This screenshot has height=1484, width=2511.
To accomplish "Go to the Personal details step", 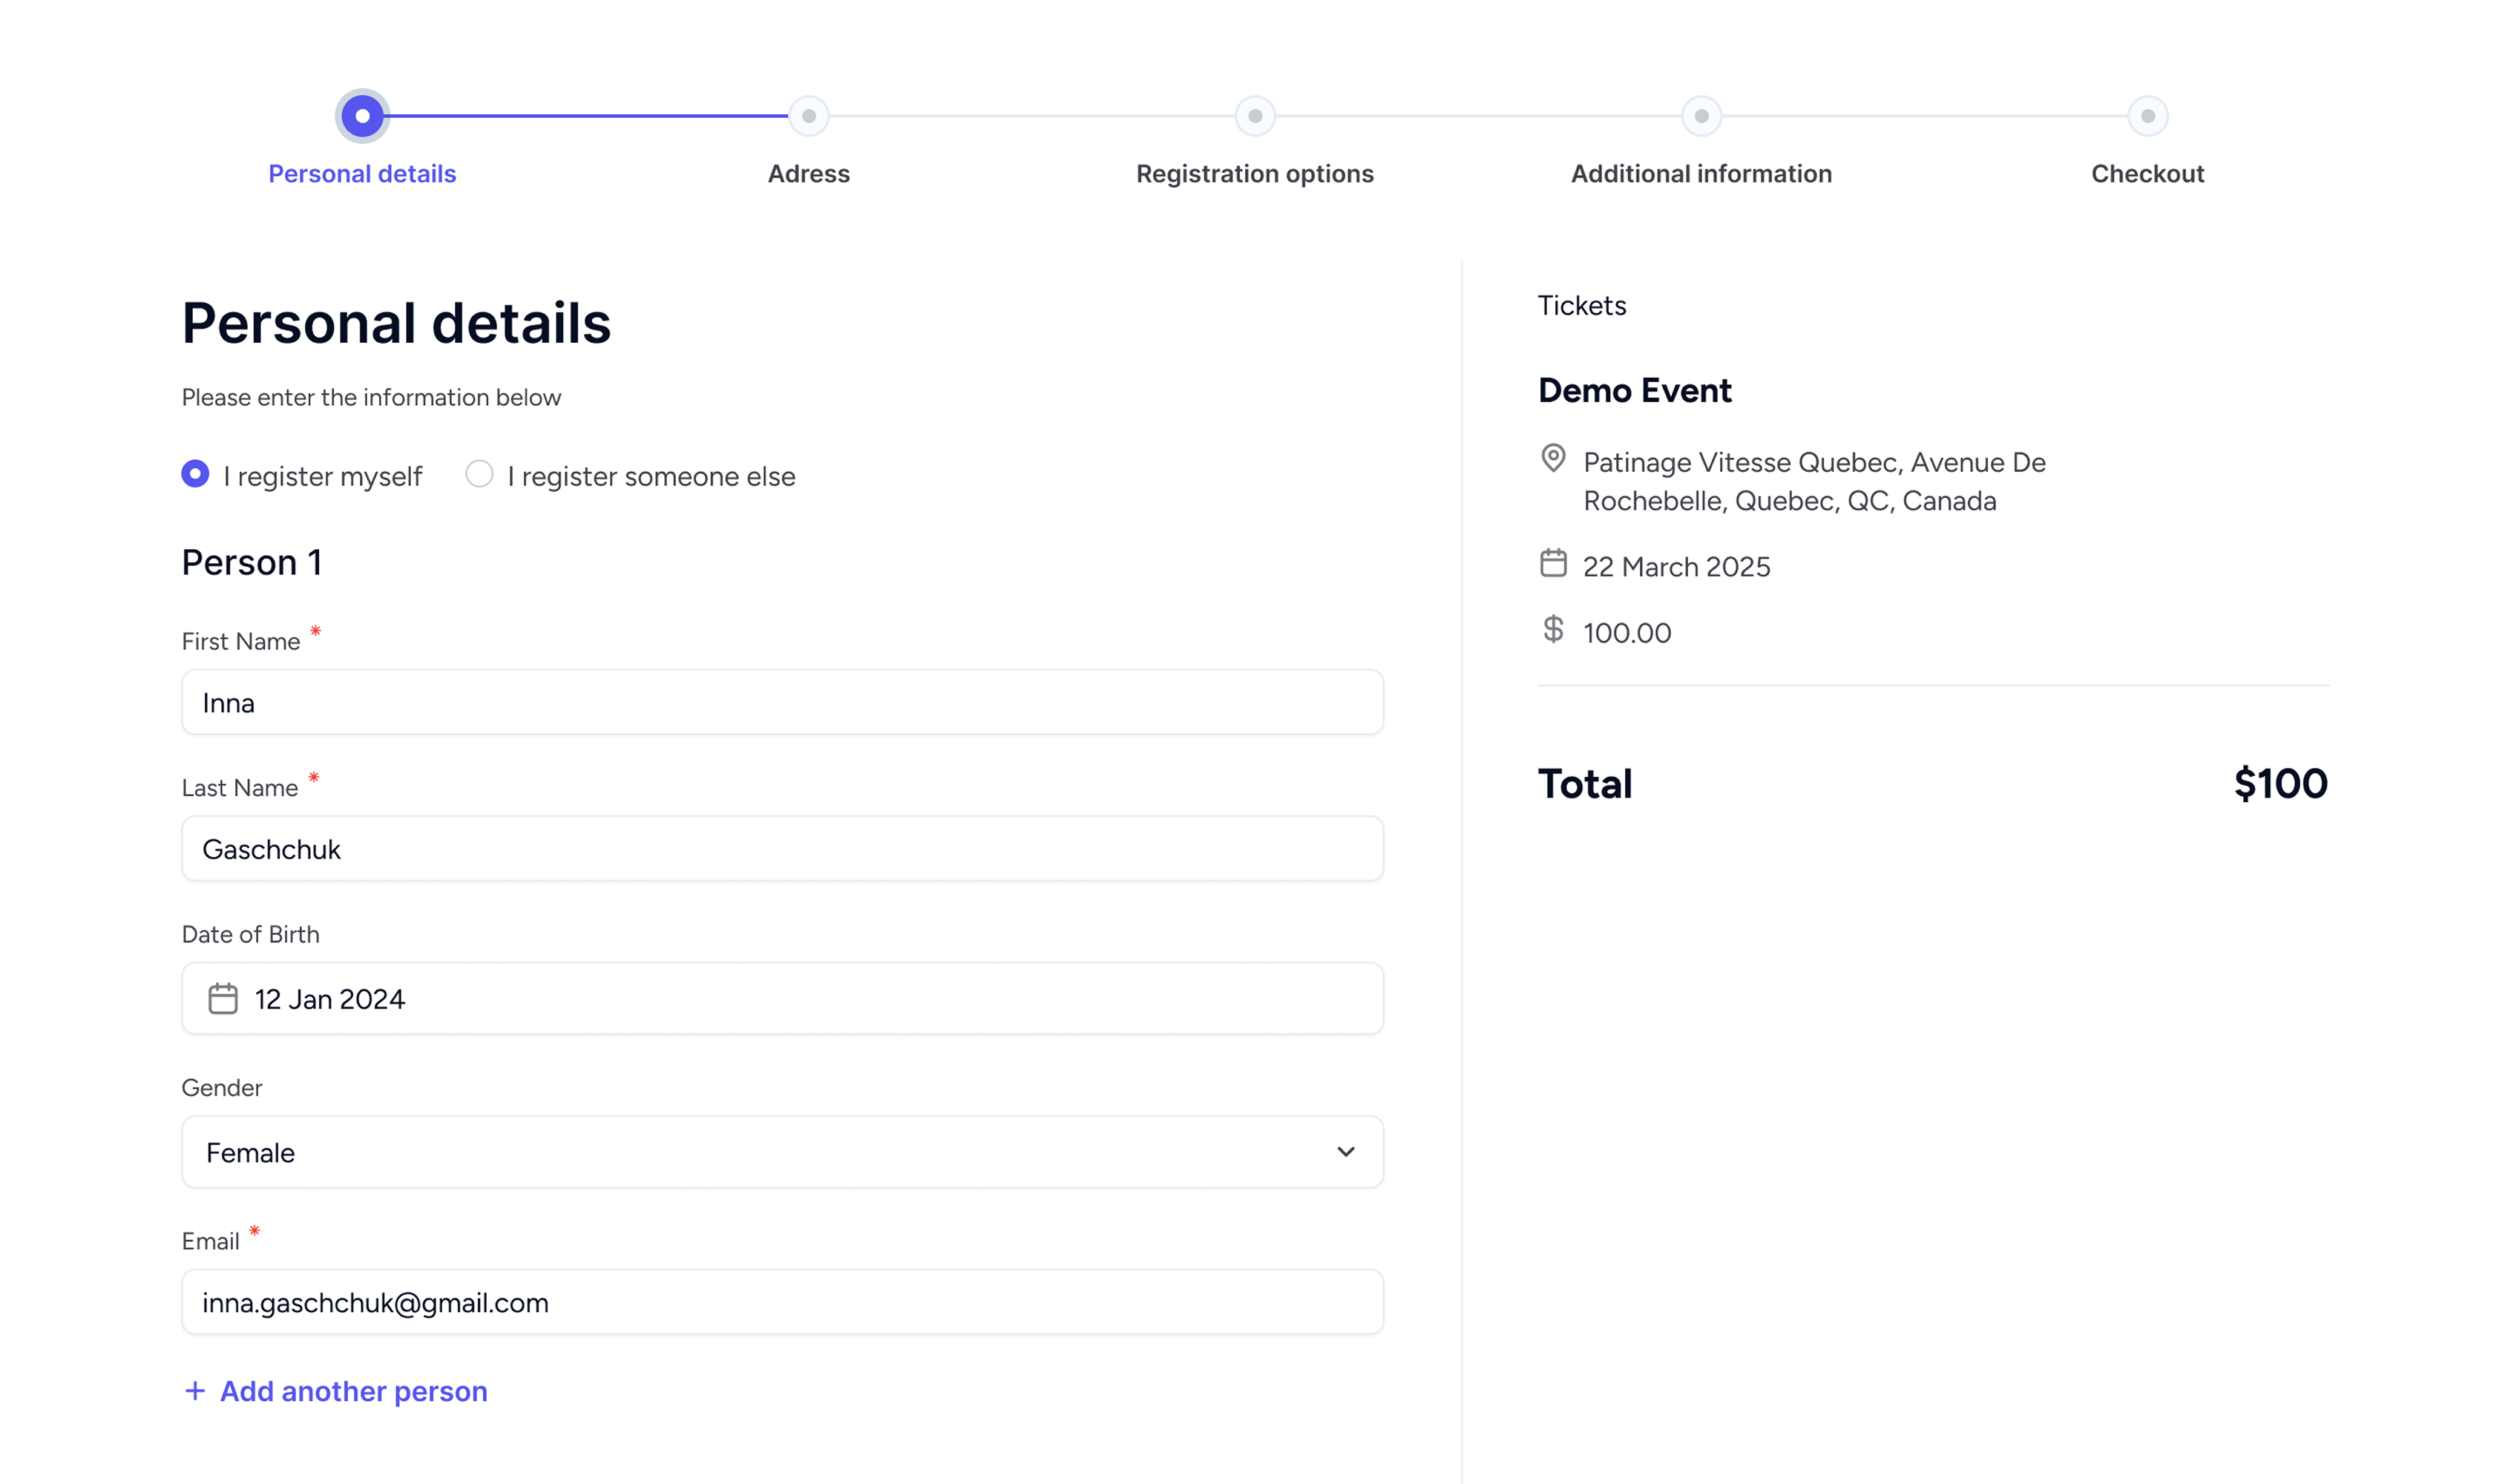I will click(362, 174).
